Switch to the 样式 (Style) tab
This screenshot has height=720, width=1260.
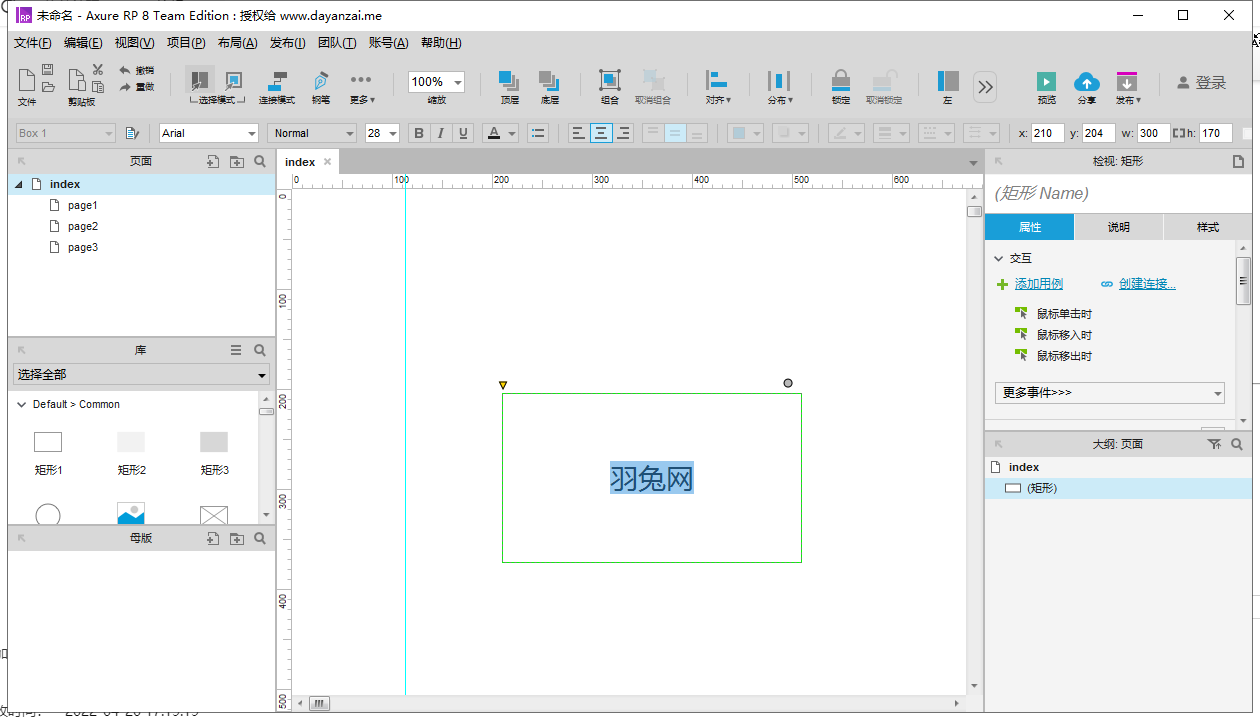point(1208,227)
